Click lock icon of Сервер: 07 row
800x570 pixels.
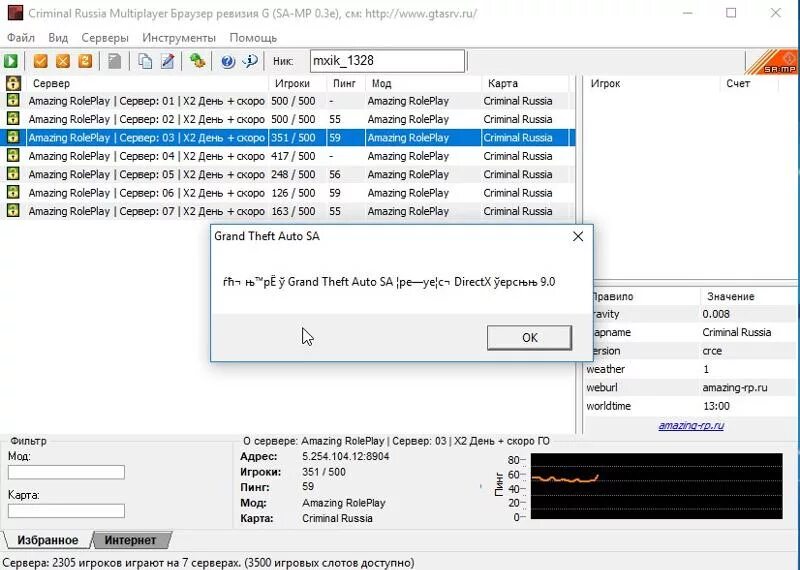click(x=13, y=210)
